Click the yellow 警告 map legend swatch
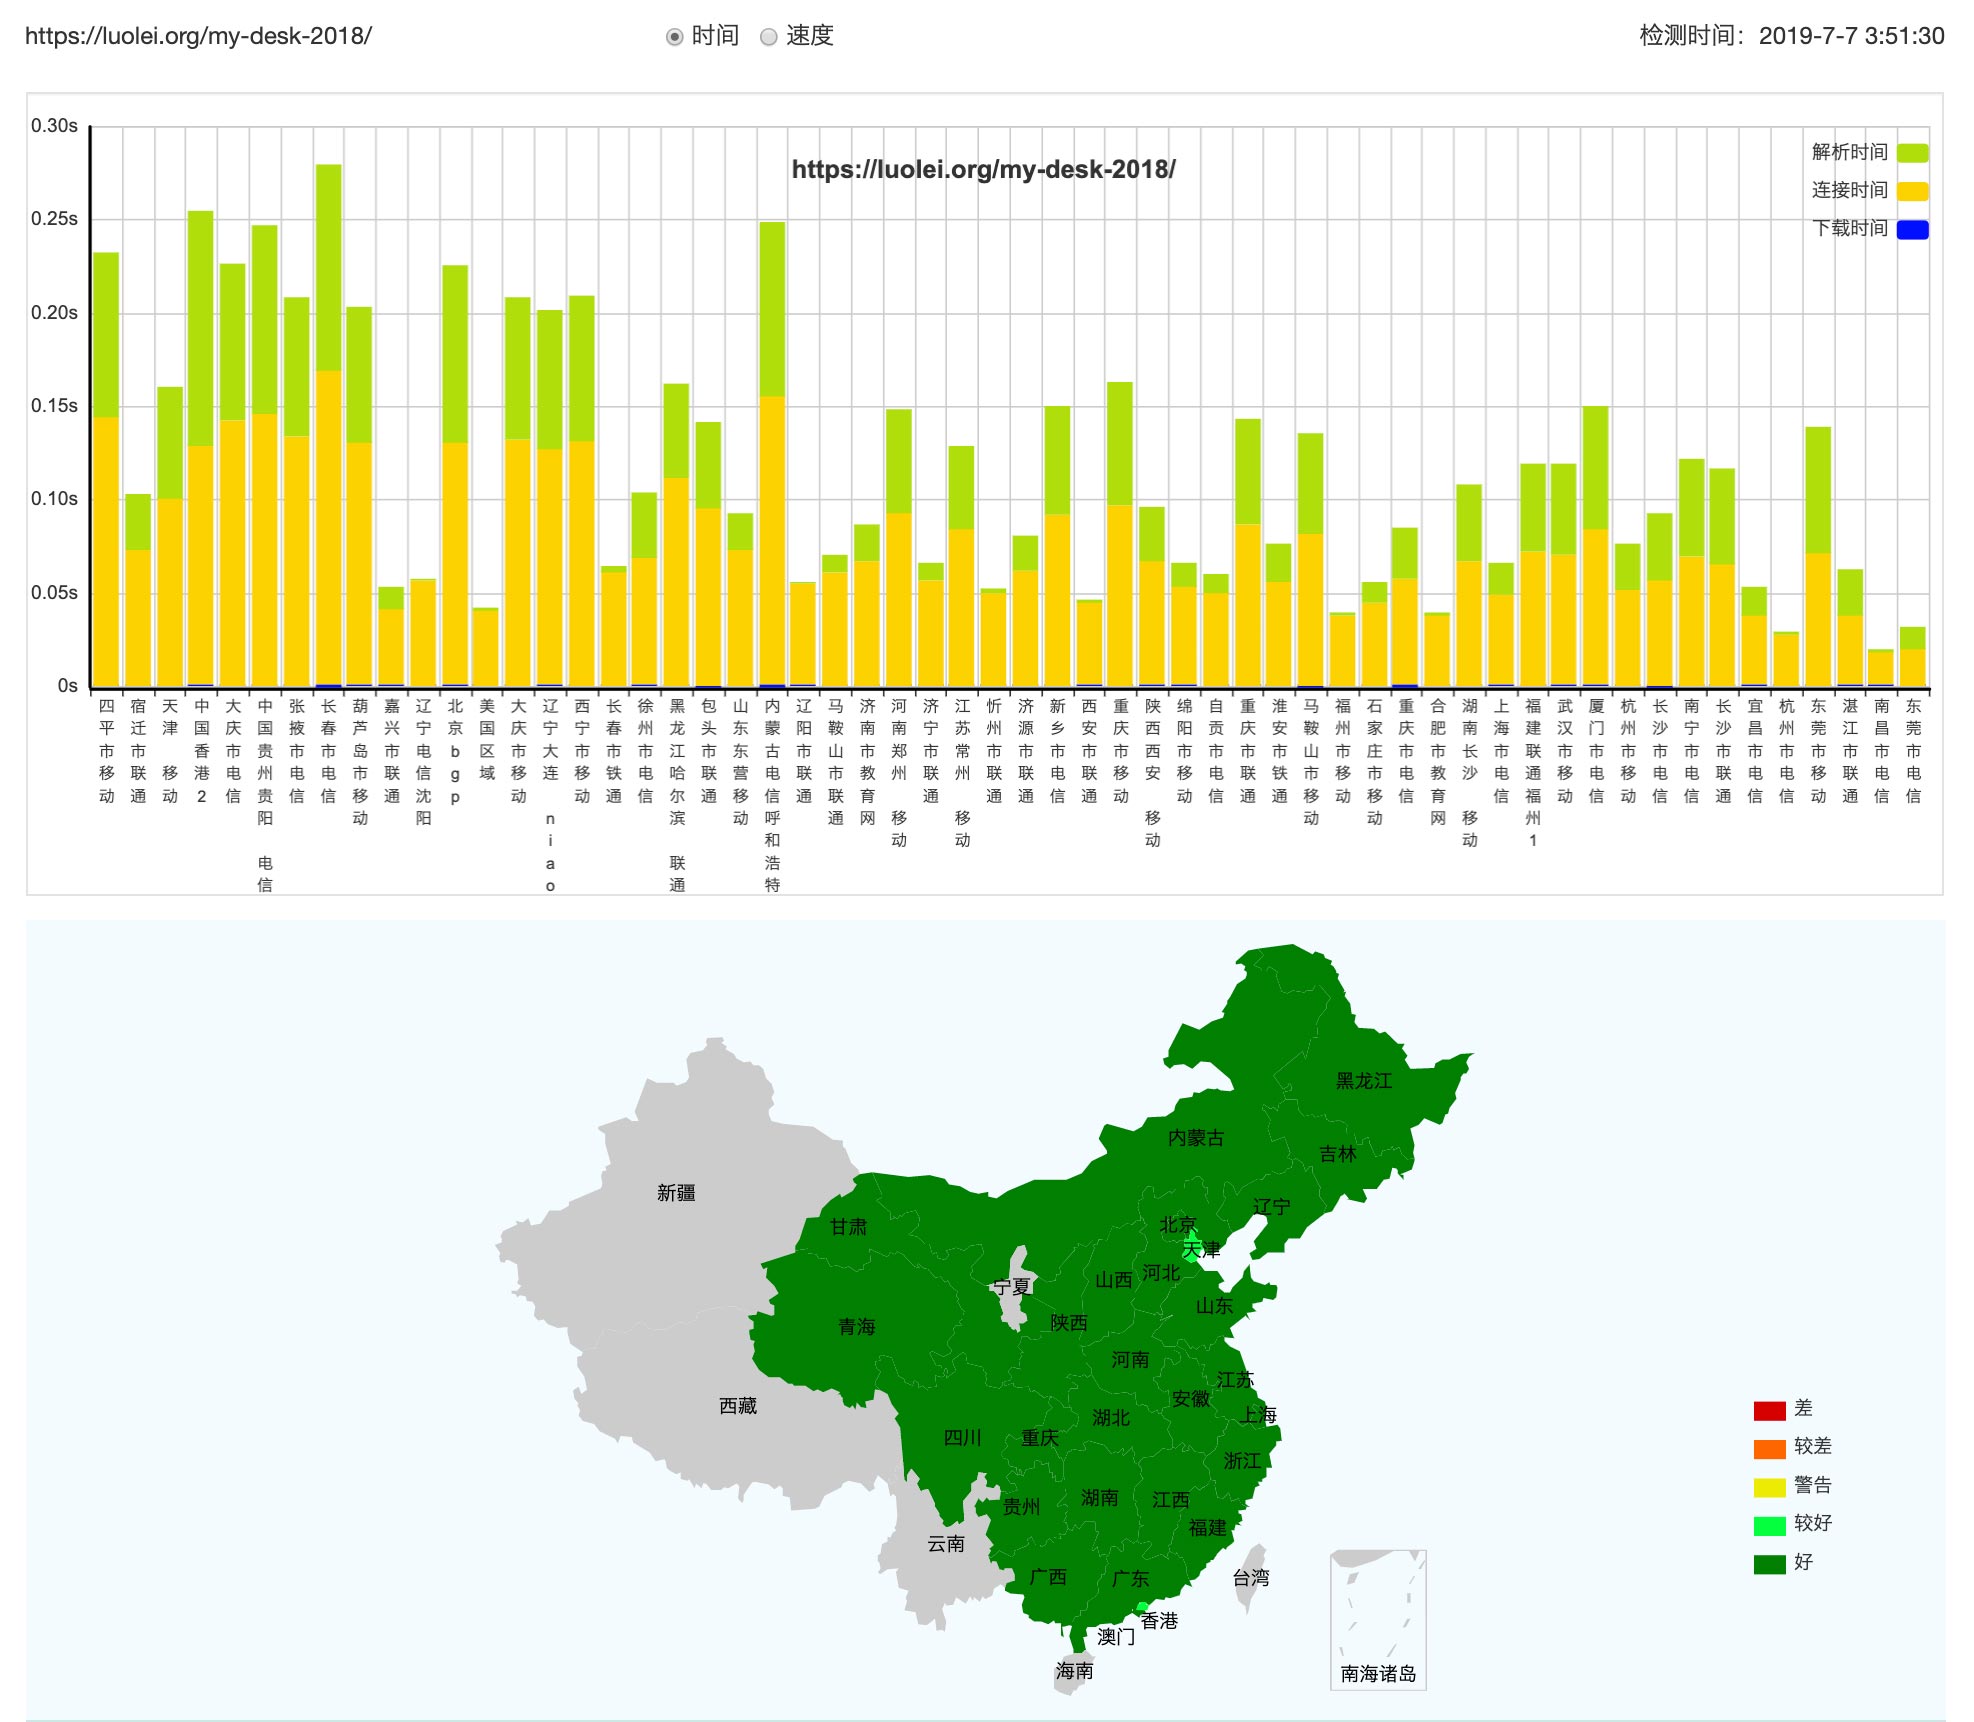Screen dimensions: 1974x1722 (x=1769, y=1488)
